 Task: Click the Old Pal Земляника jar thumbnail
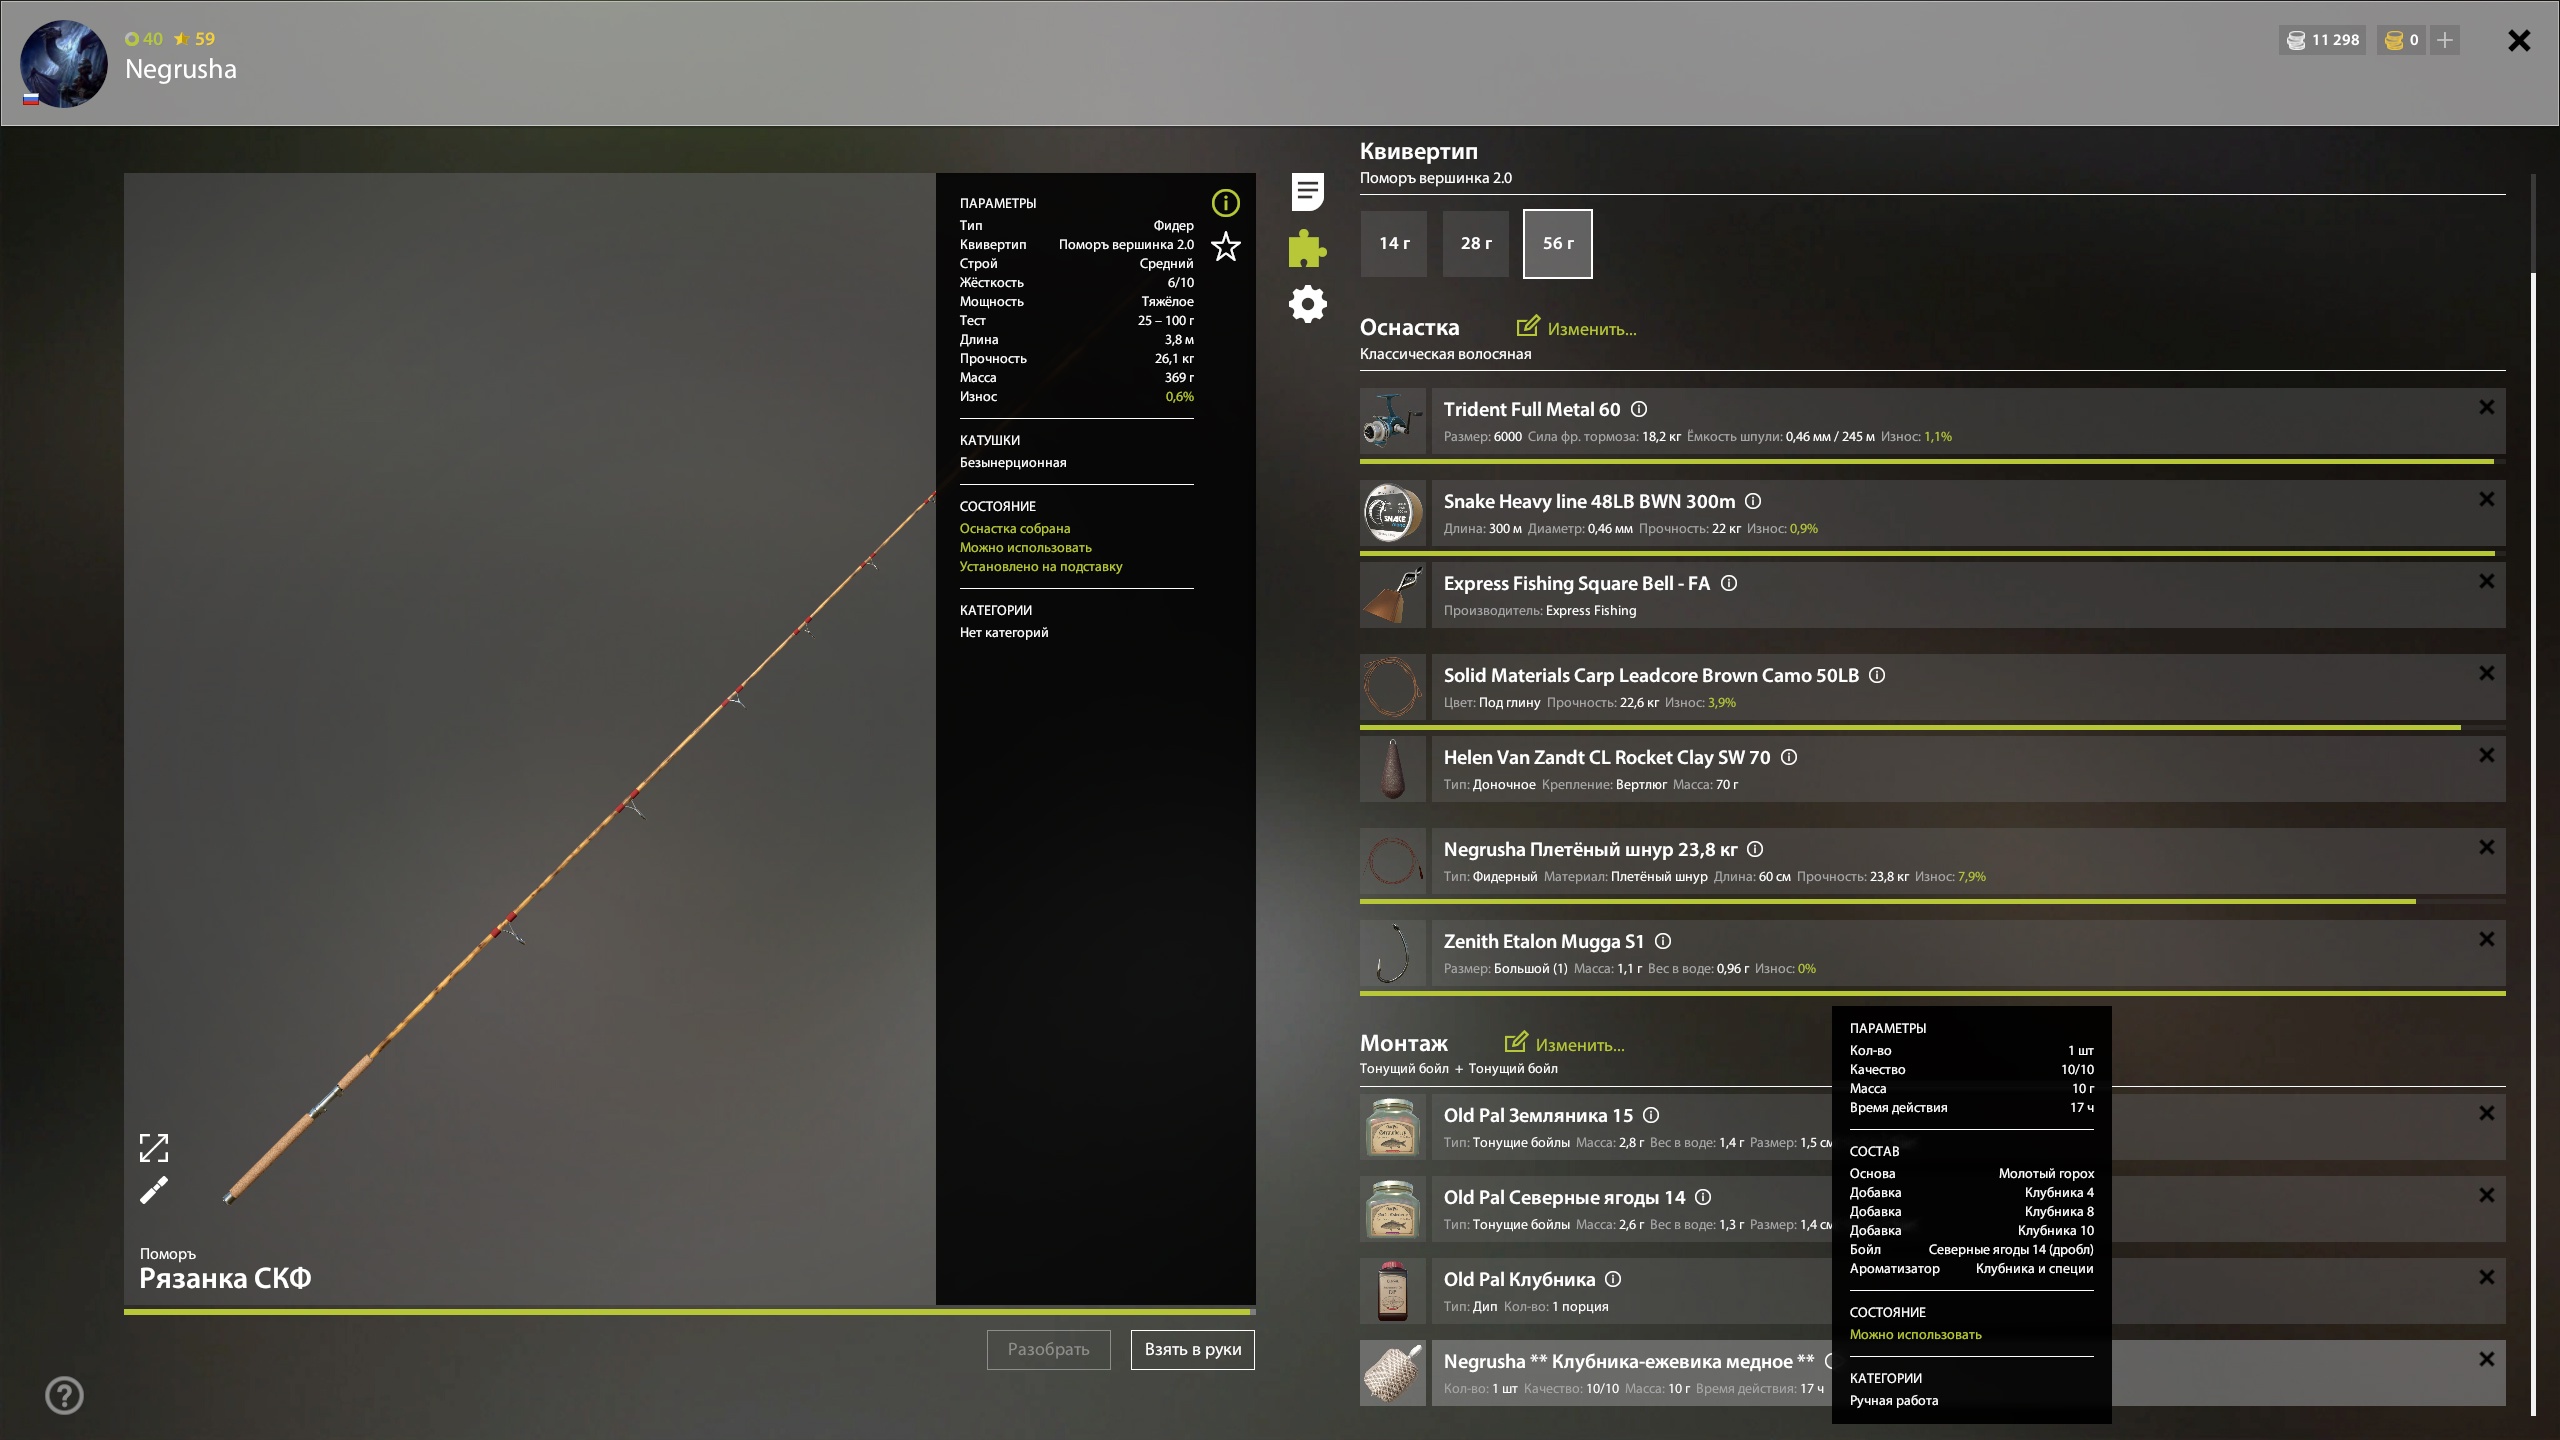(1392, 1127)
